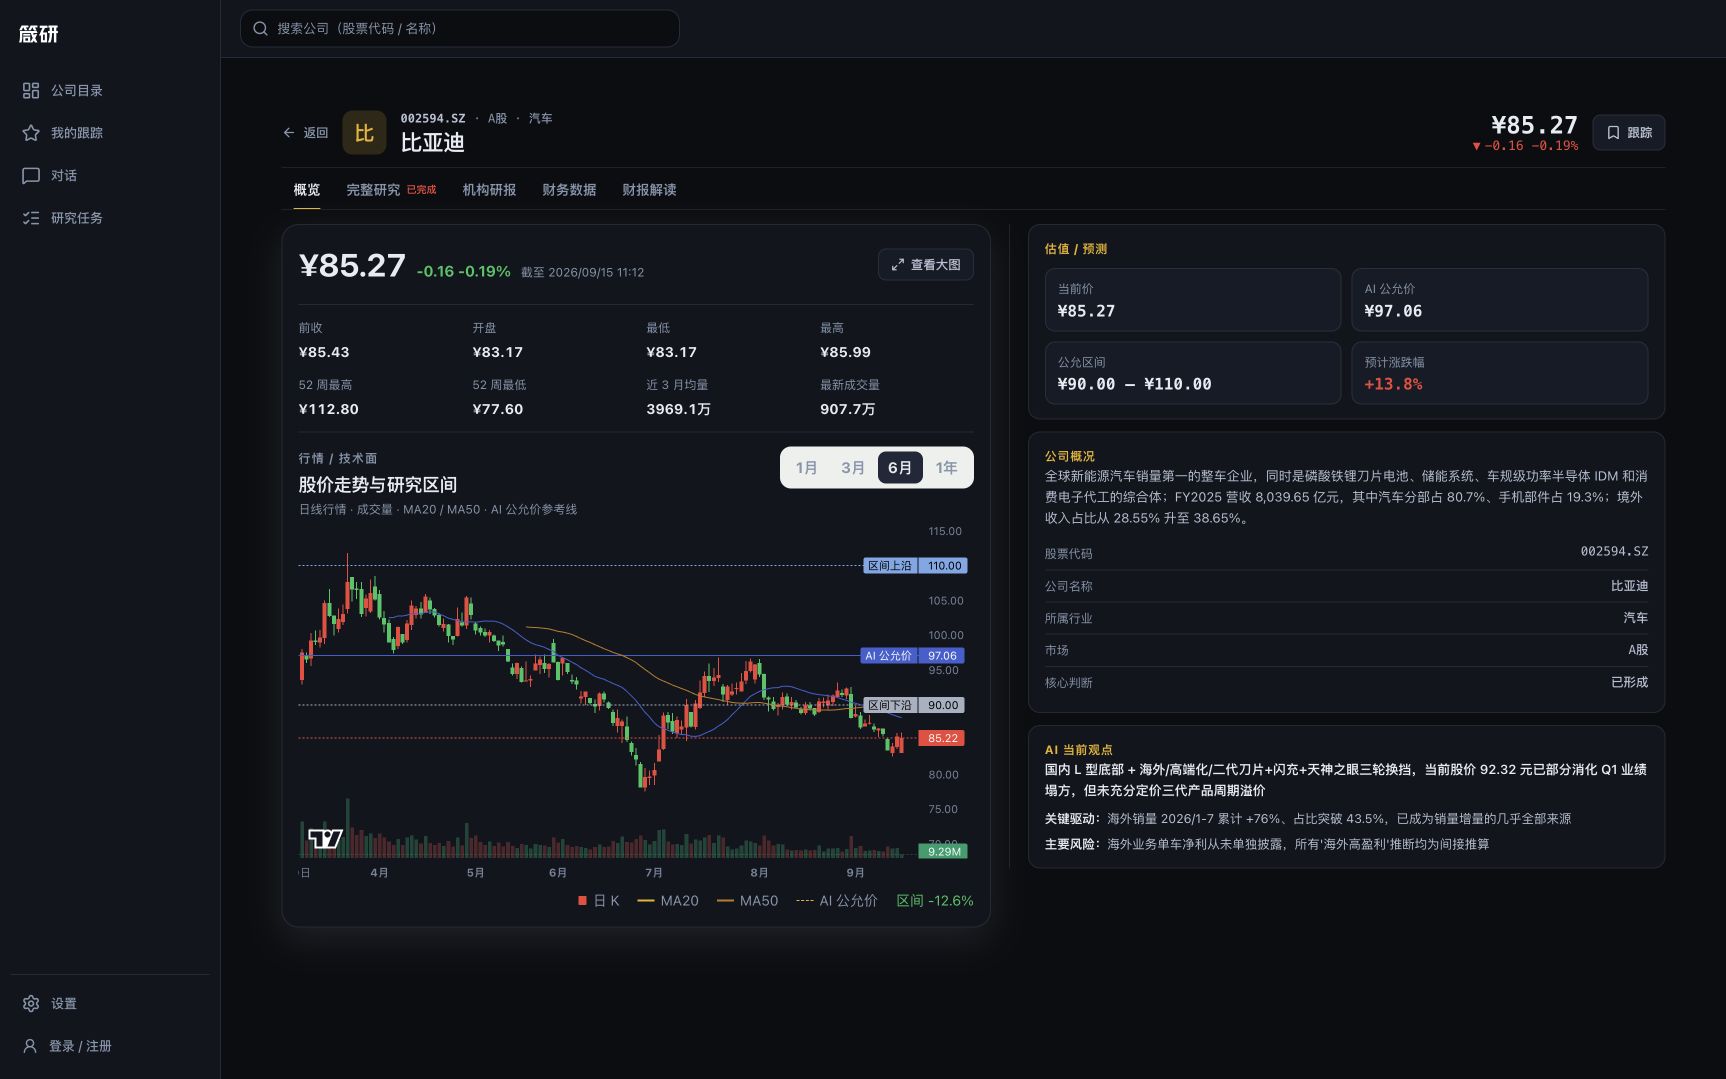Image resolution: width=1726 pixels, height=1079 pixels.
Task: Open the chat bubble icon for 对话
Action: (31, 175)
